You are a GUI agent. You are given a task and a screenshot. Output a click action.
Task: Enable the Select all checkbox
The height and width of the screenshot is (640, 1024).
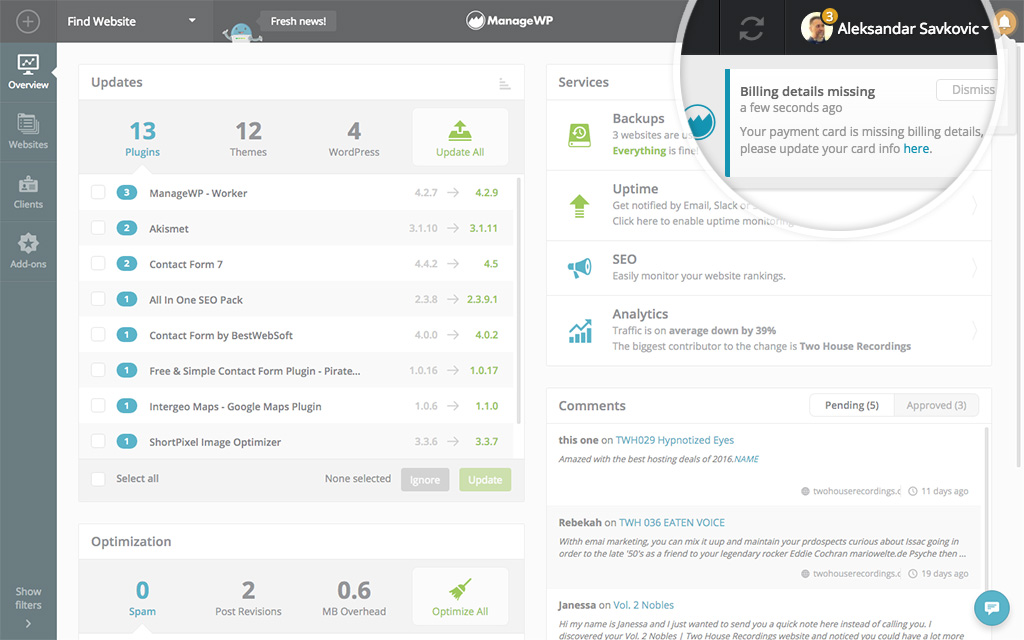coord(98,479)
